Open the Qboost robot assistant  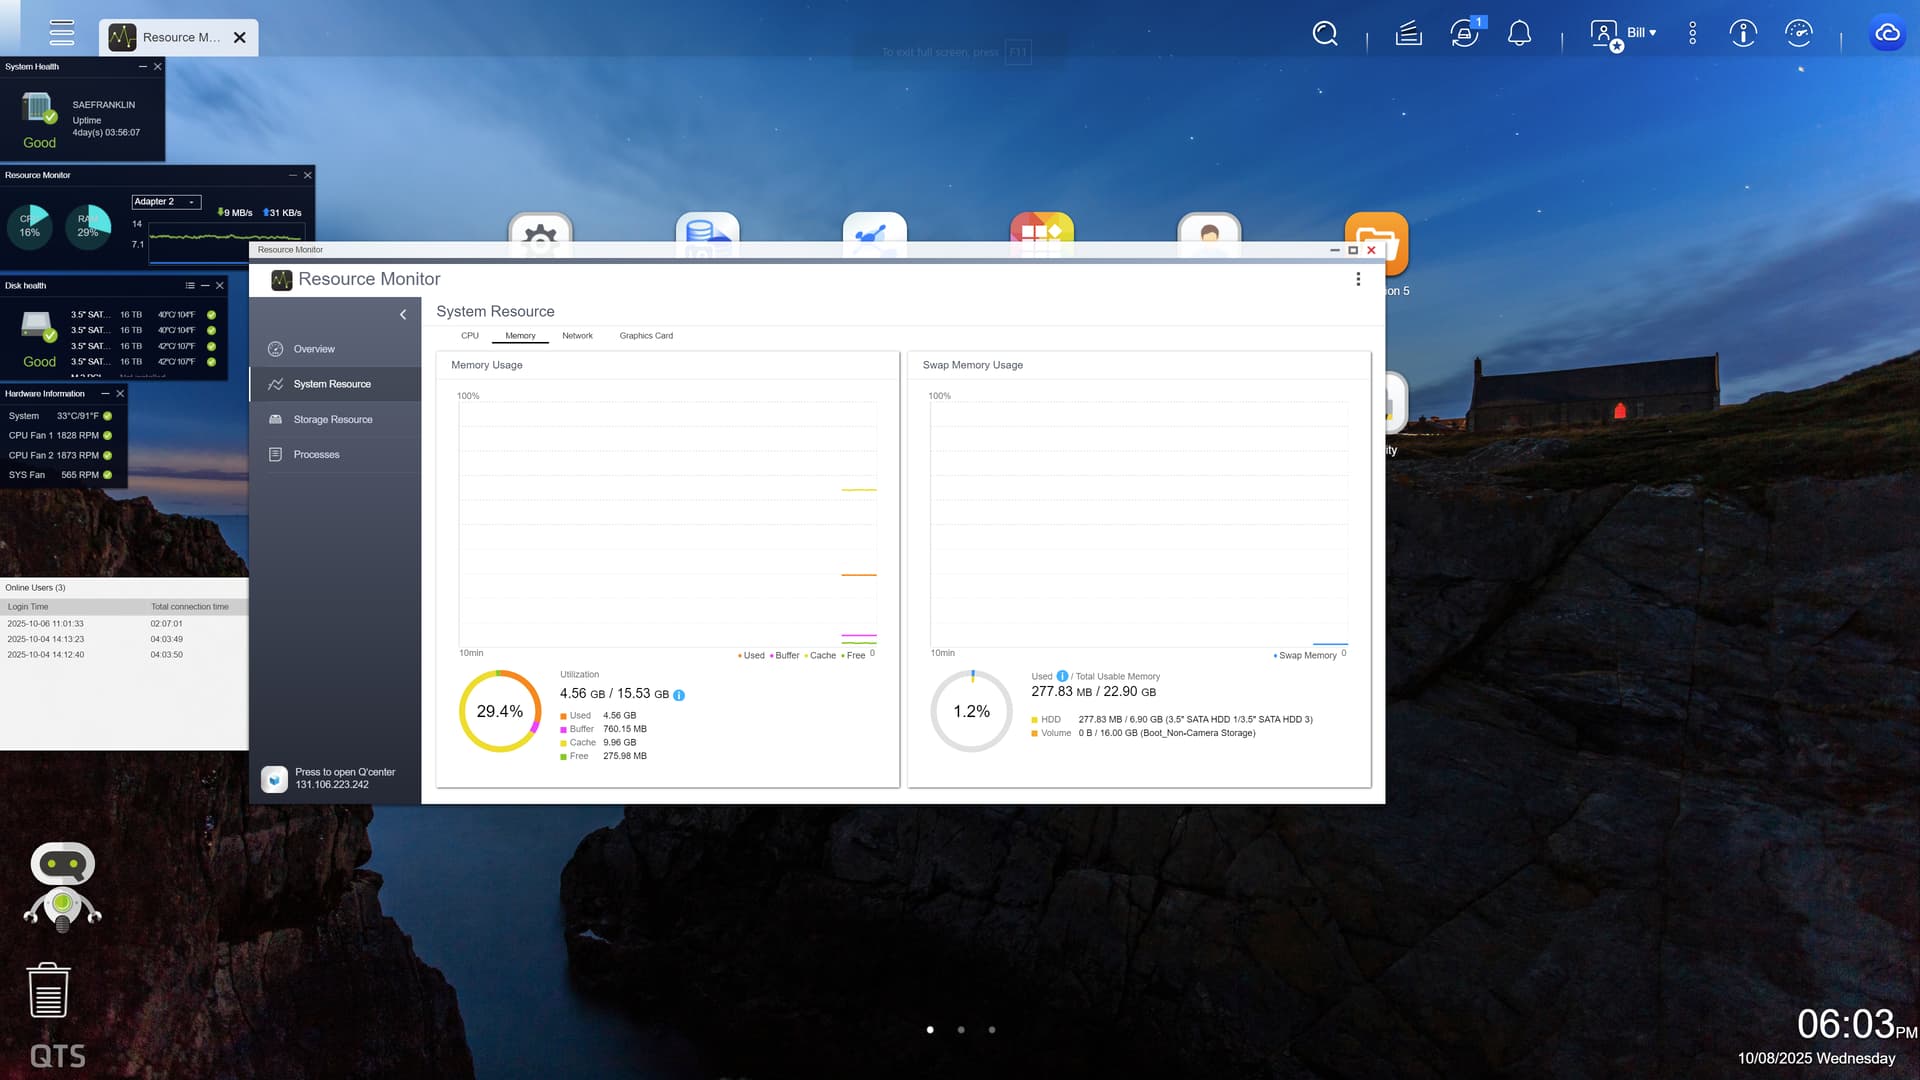coord(62,886)
